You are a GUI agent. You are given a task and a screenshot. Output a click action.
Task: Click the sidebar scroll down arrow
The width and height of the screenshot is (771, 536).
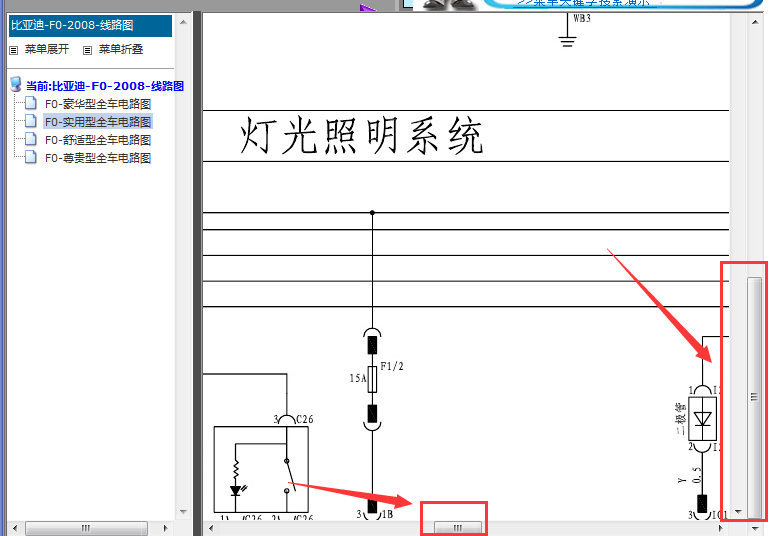pos(183,511)
